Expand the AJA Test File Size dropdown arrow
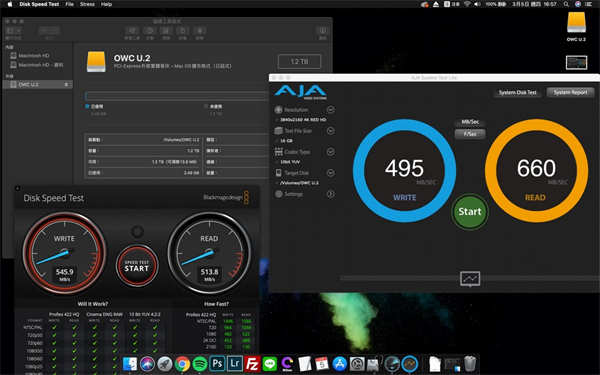Screen dimensions: 600x375 (x=331, y=131)
